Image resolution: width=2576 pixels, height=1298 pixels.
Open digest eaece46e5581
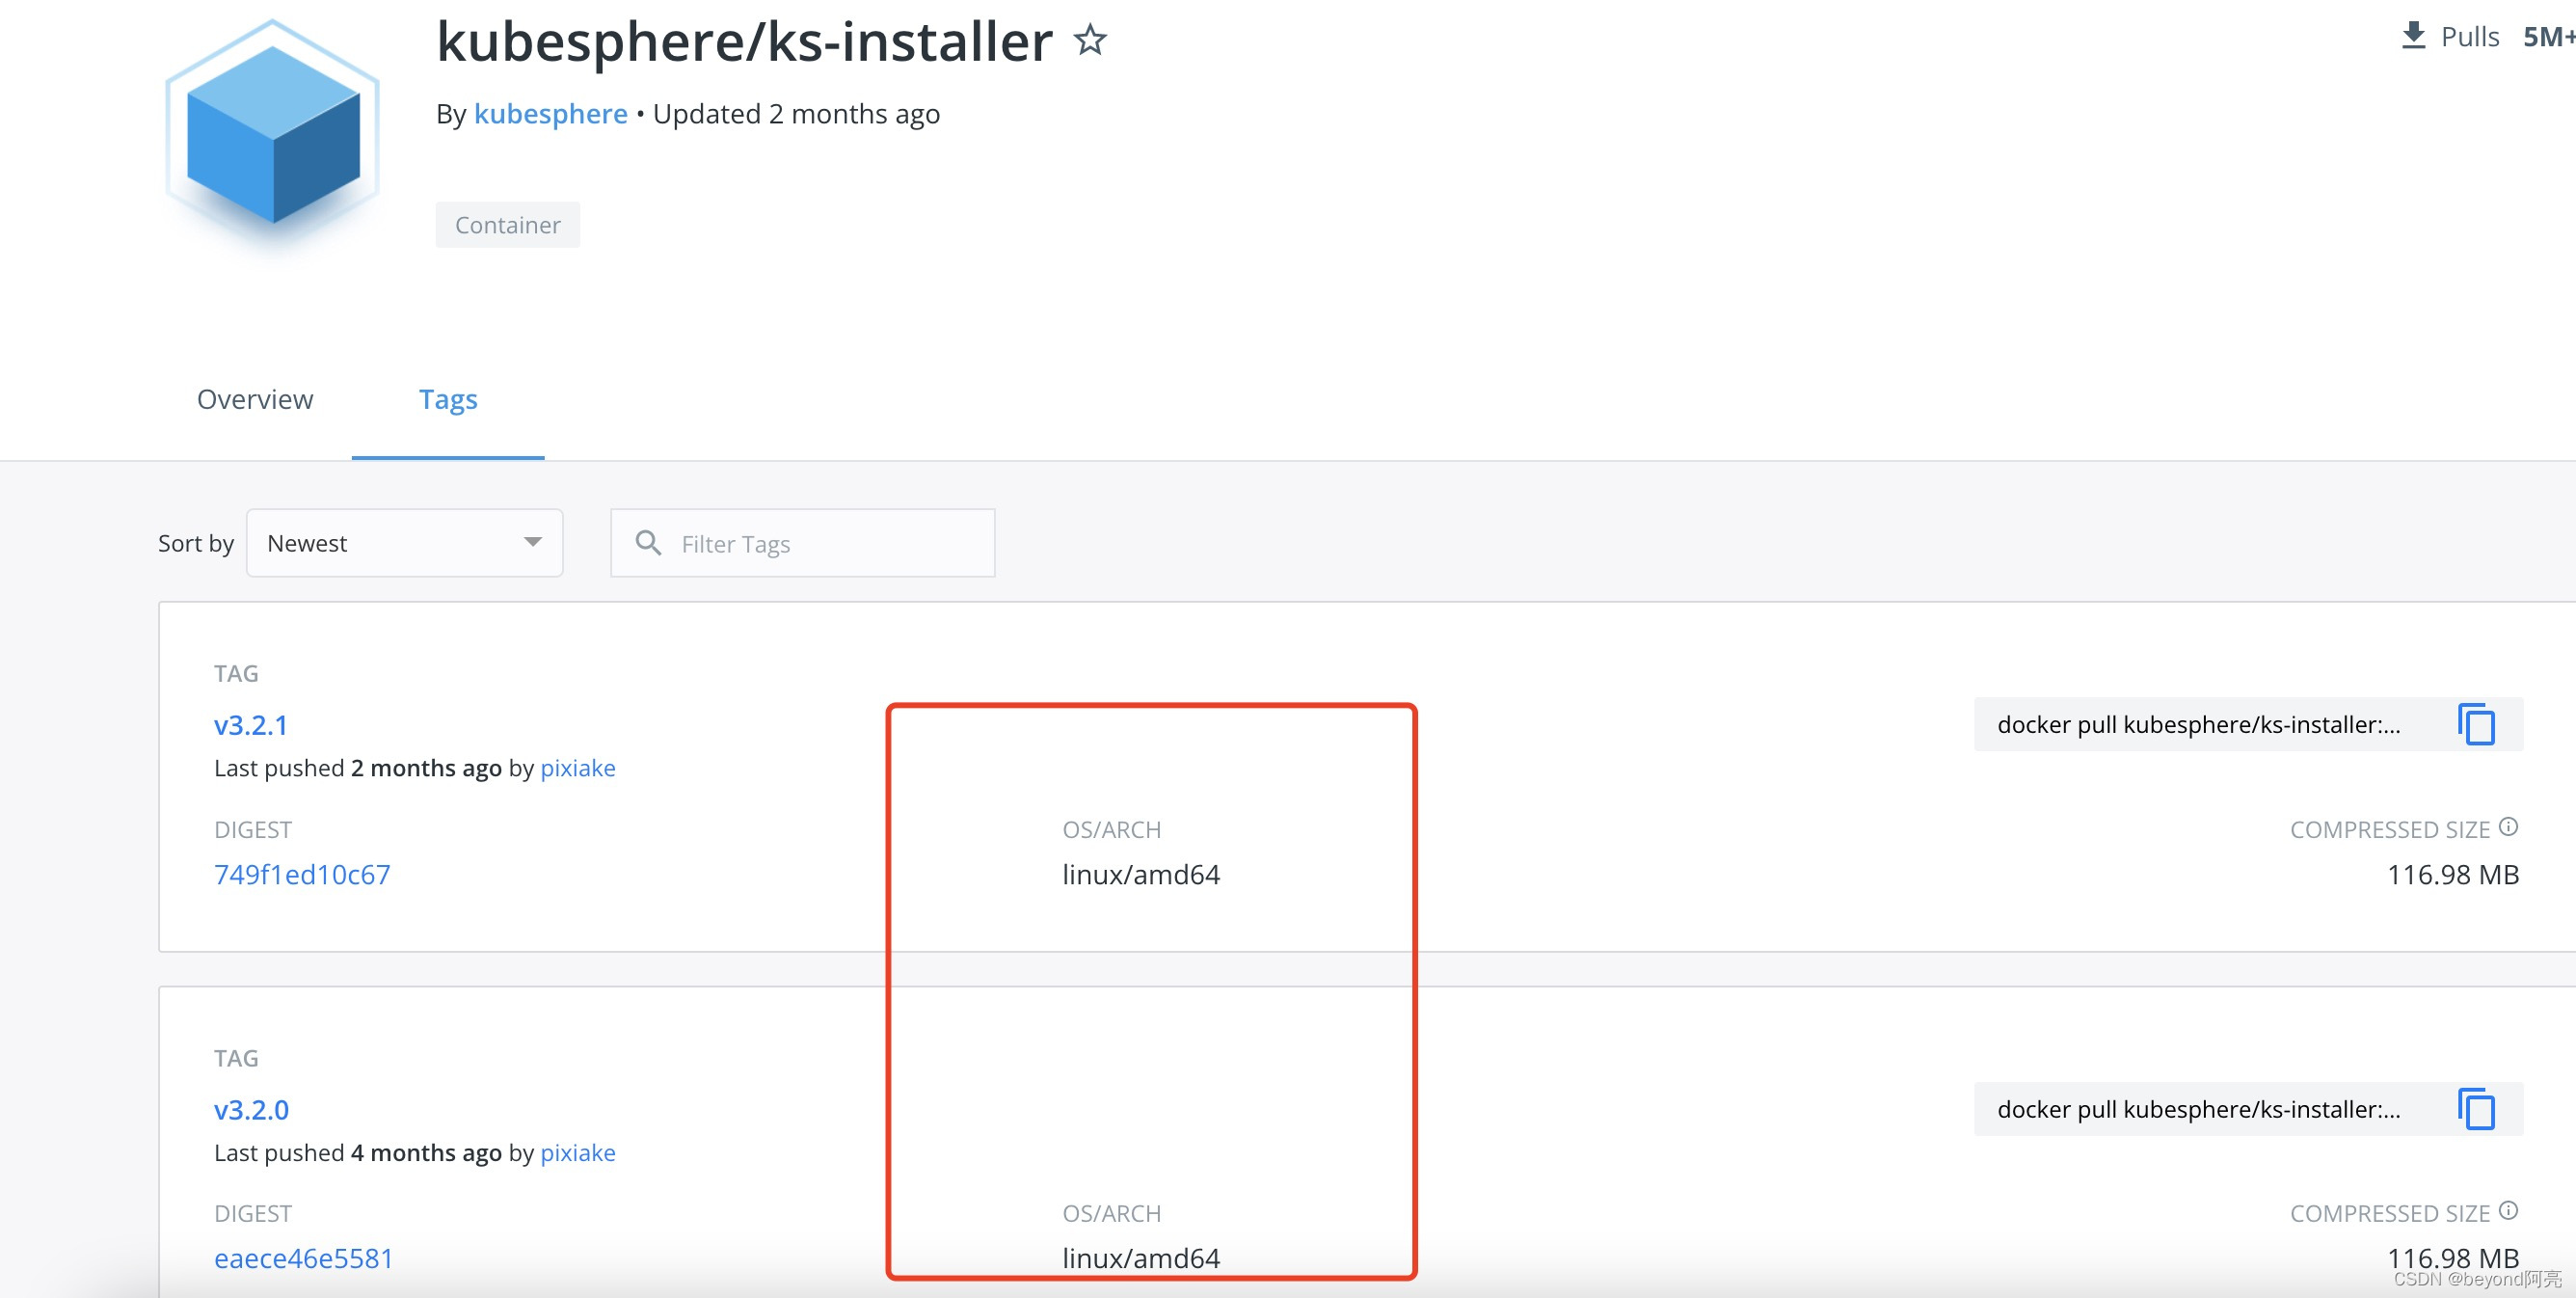point(303,1259)
